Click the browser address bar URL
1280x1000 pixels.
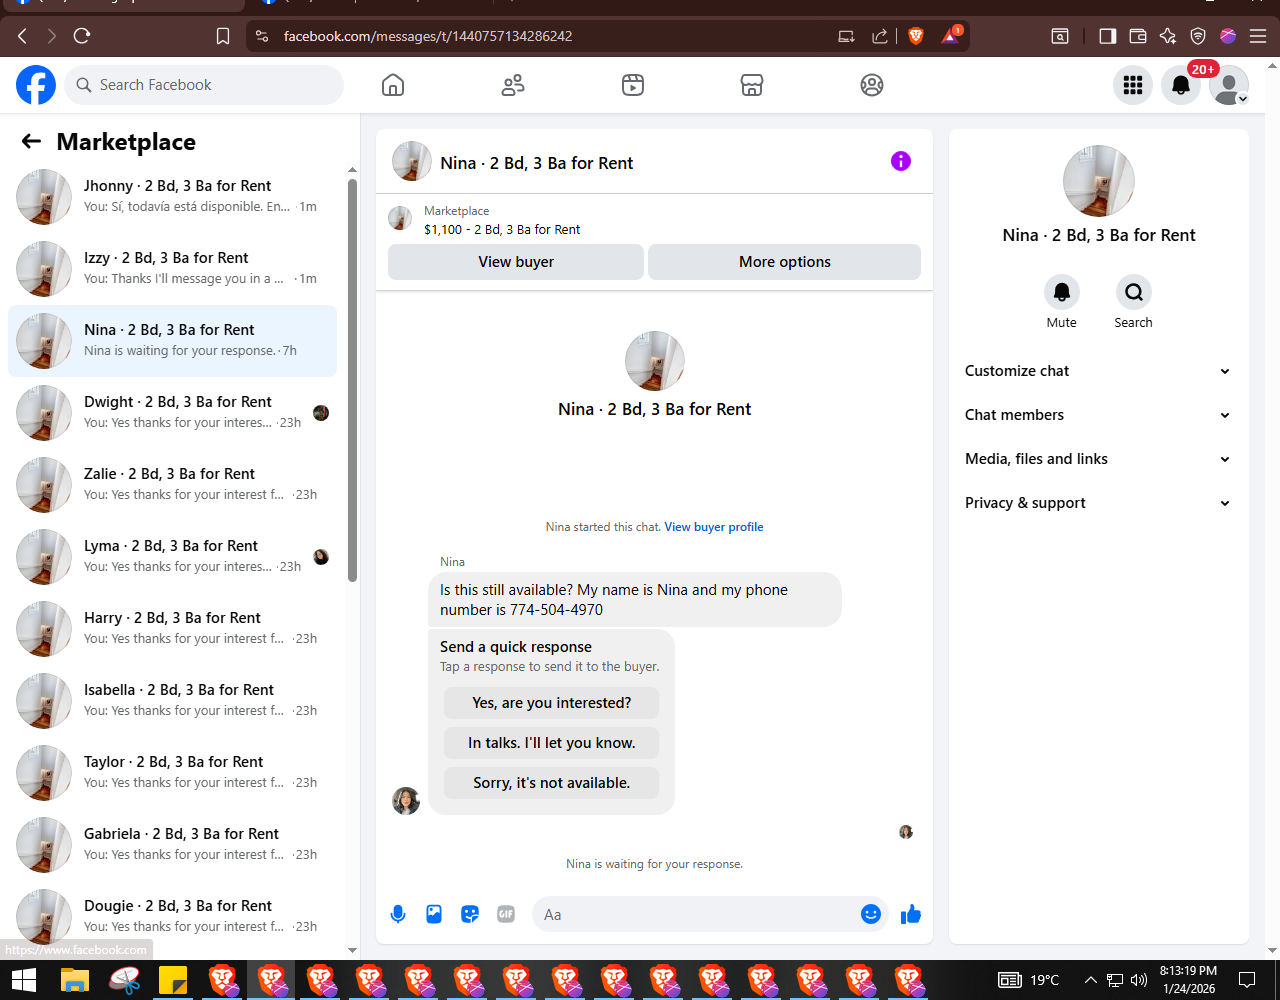428,36
